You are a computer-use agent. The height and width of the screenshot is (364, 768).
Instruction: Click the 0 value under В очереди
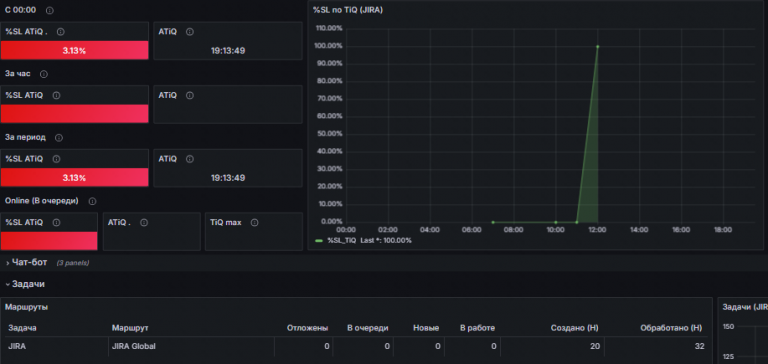click(x=387, y=346)
